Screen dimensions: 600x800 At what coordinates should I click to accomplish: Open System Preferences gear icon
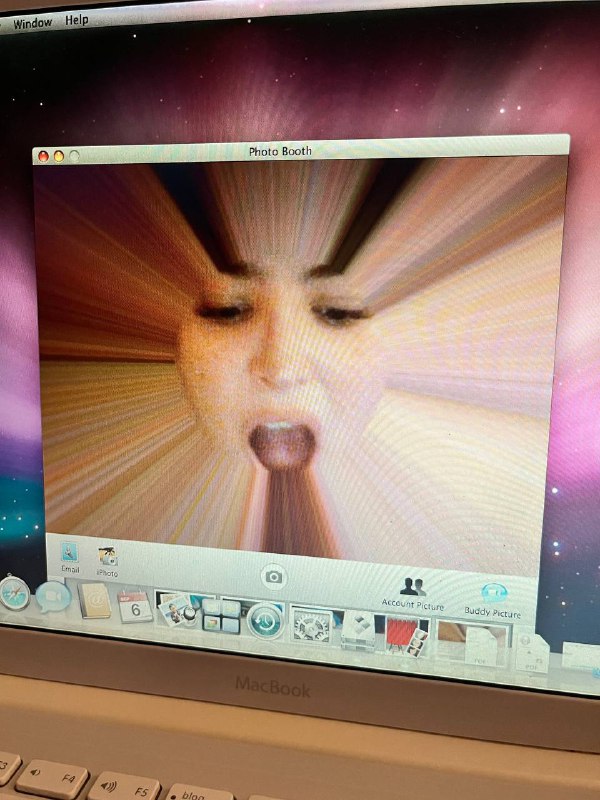(x=311, y=625)
